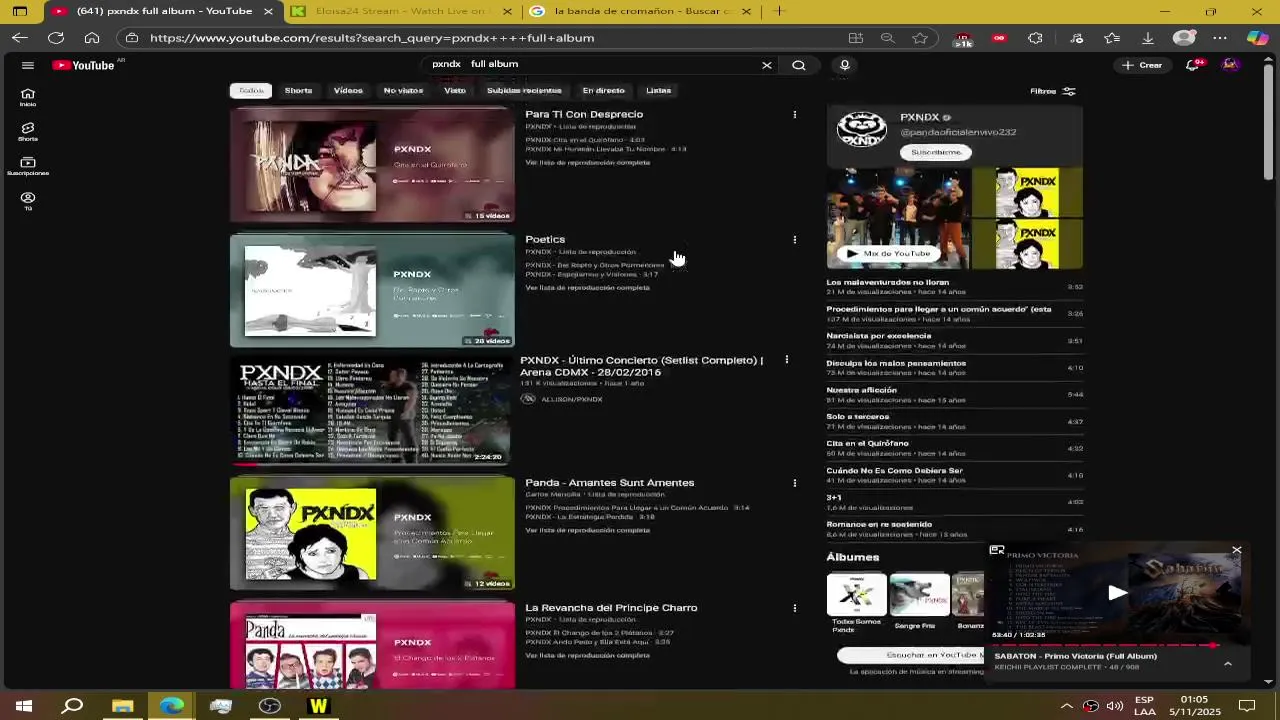Switch to the Eloisa24 Stream browser tab
Image resolution: width=1280 pixels, height=720 pixels.
[x=400, y=11]
